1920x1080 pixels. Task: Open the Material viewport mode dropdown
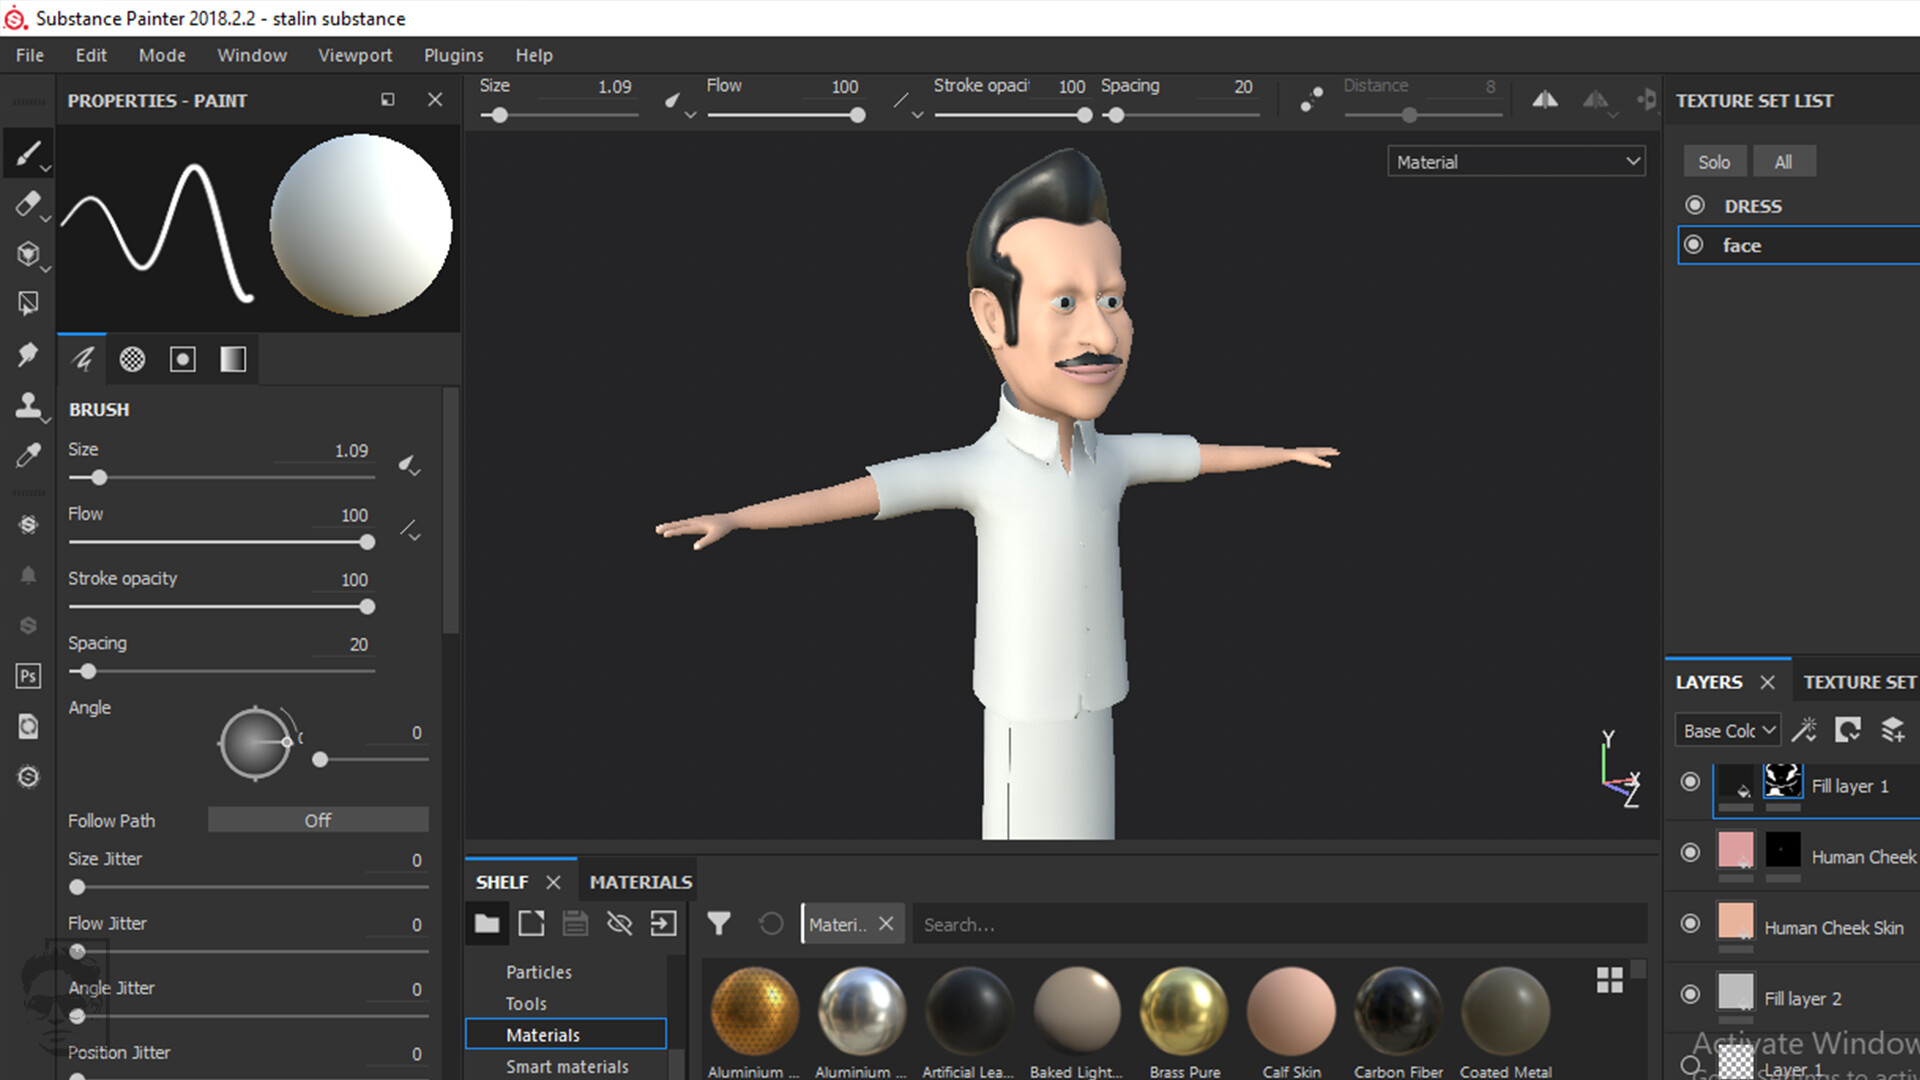[x=1516, y=162]
